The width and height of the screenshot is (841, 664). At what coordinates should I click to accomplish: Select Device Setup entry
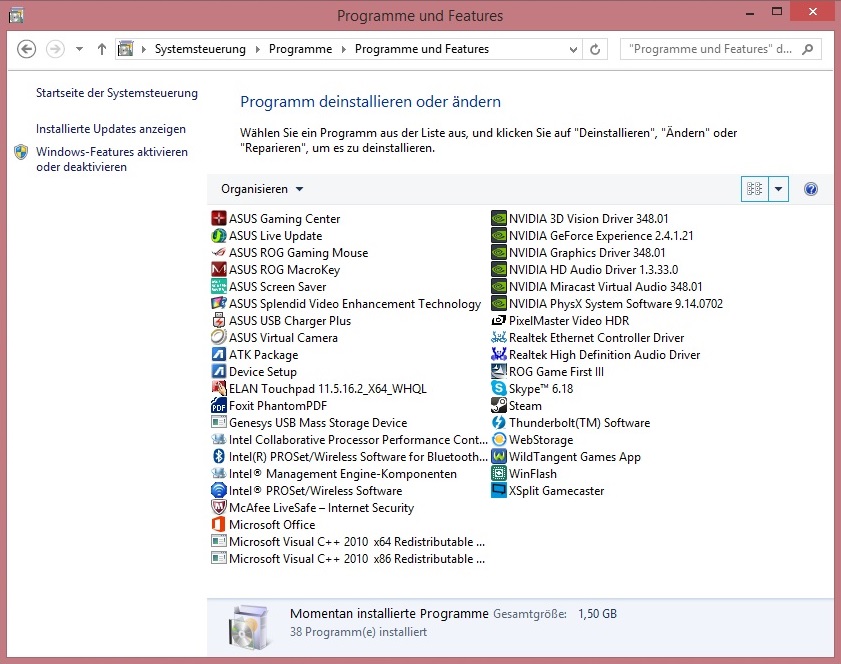(x=254, y=371)
